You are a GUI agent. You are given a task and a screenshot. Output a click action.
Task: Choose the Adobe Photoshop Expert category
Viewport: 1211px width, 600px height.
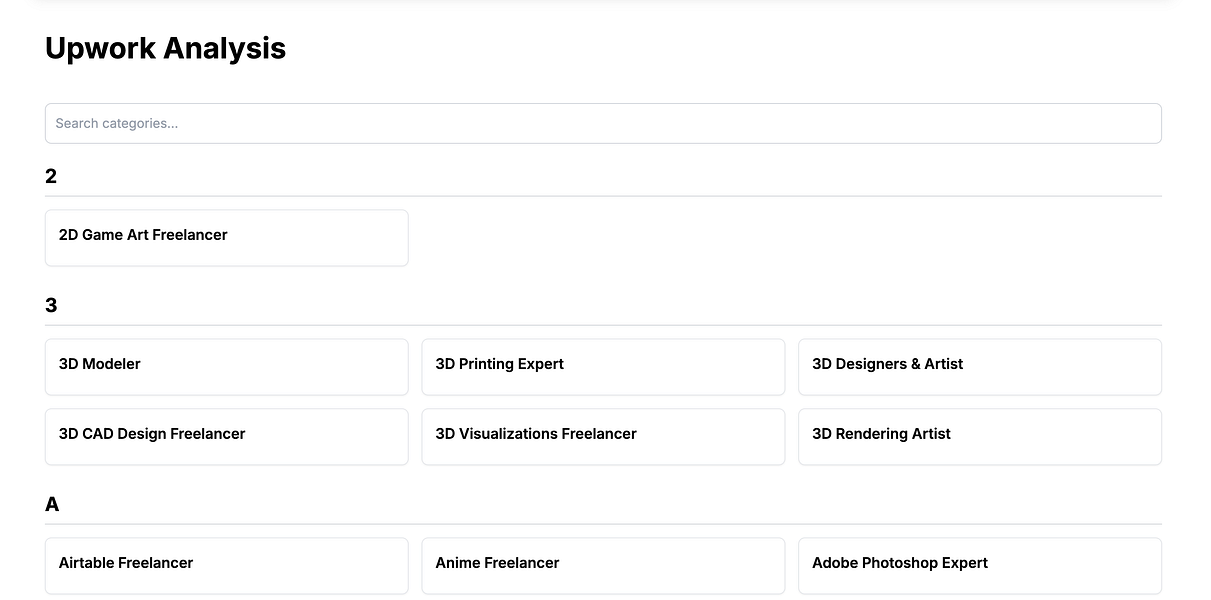[x=979, y=565]
